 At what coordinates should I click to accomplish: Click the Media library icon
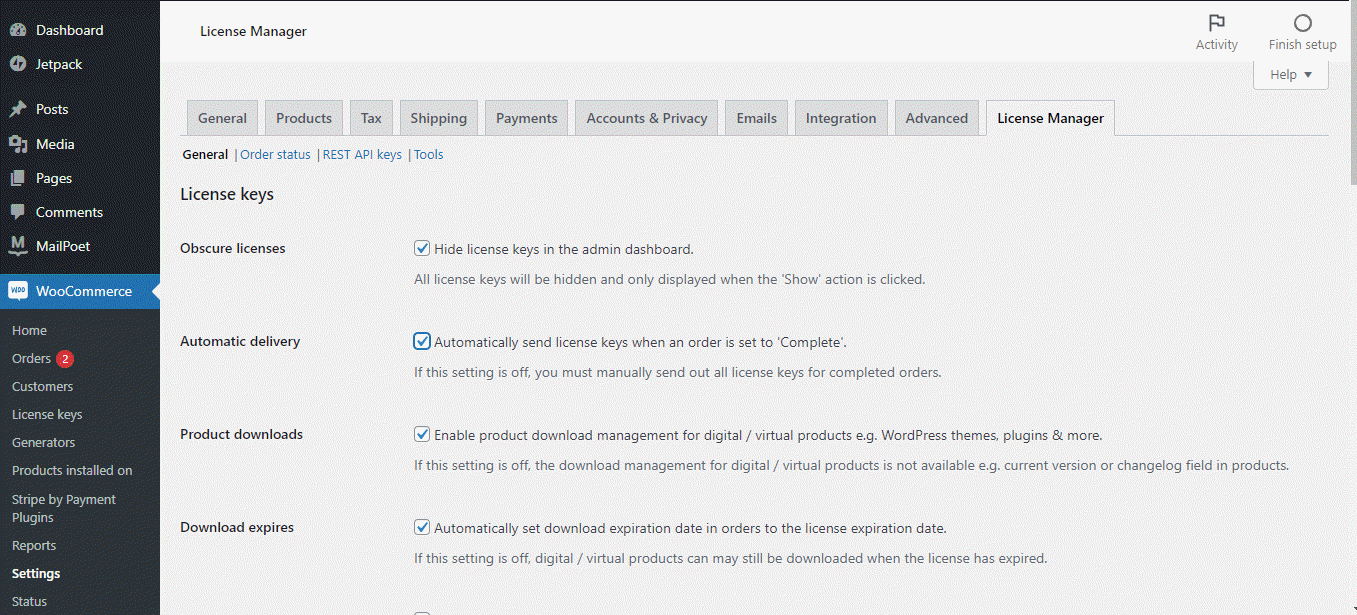tap(17, 144)
